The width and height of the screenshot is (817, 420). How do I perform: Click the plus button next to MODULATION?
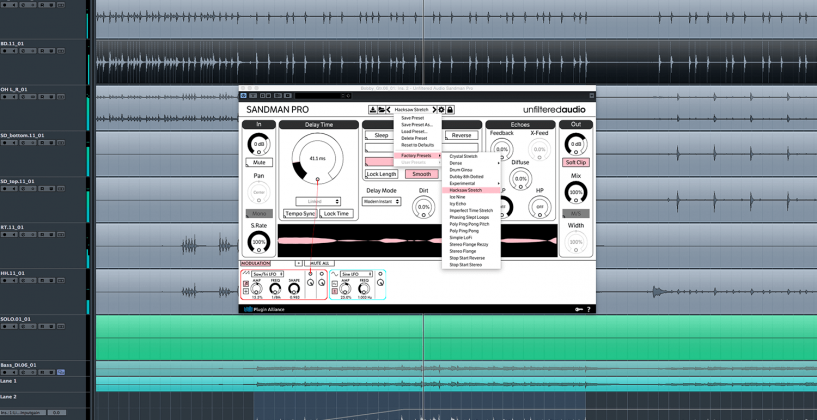pos(299,264)
